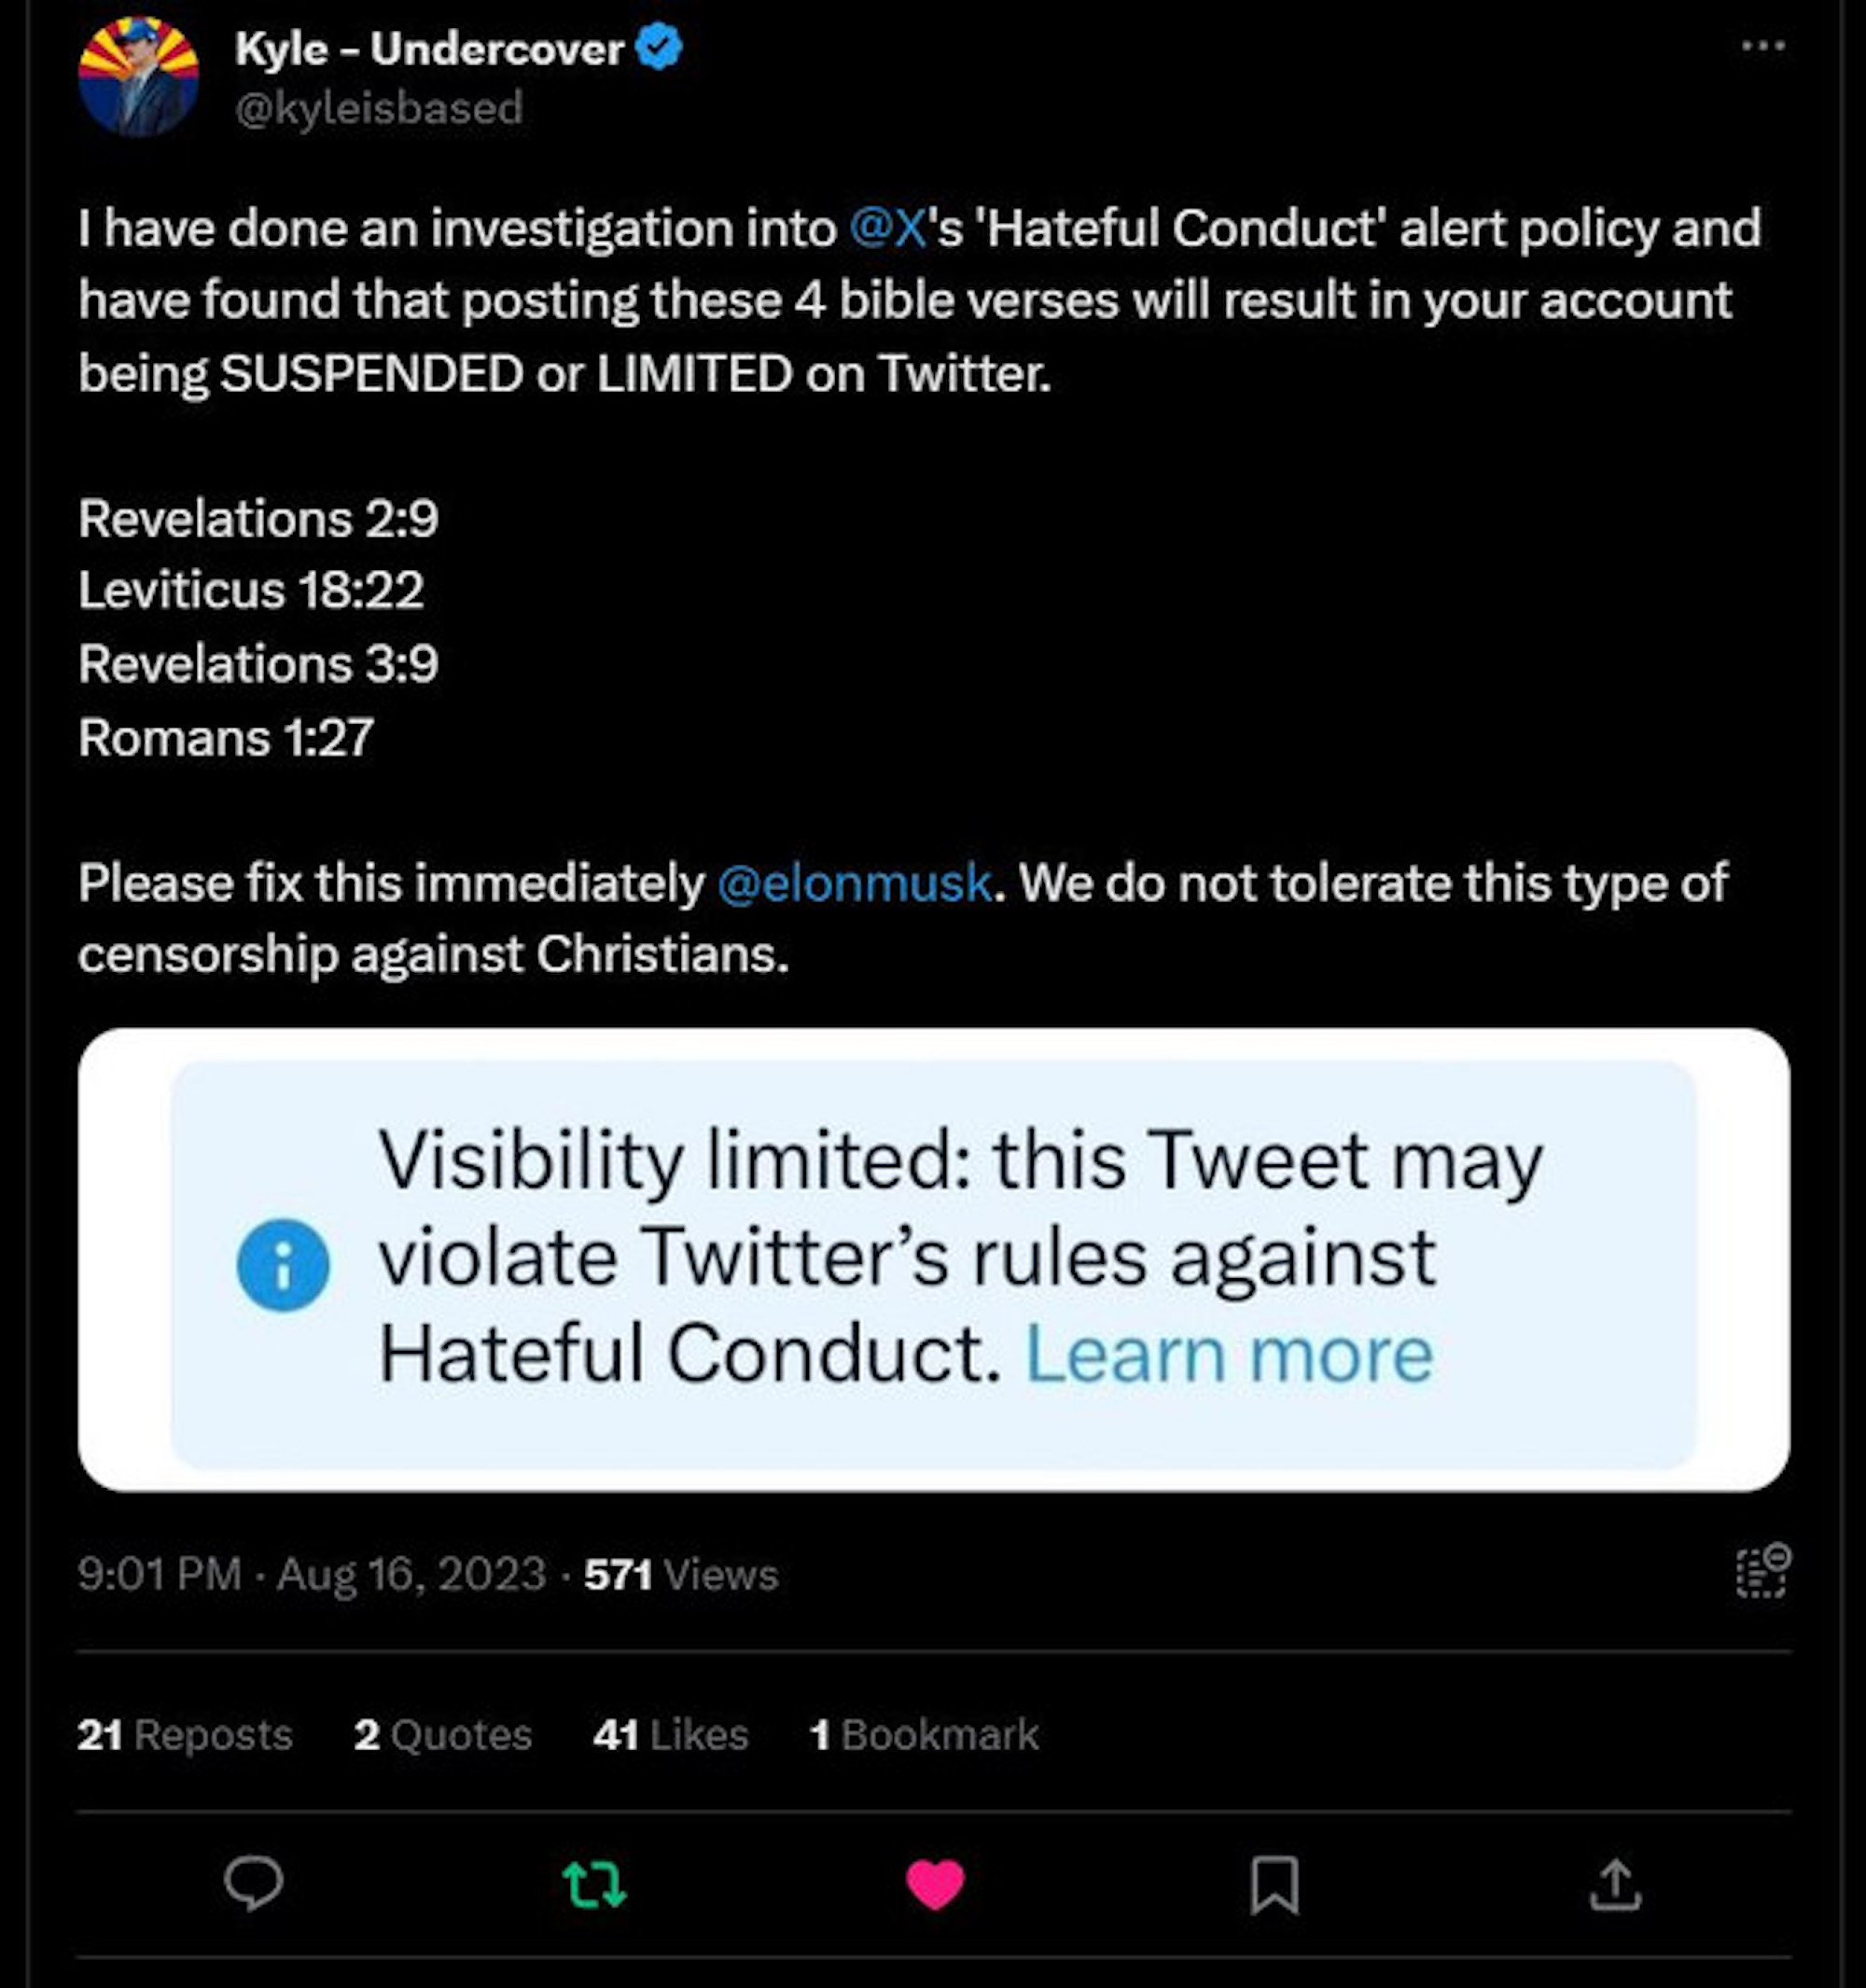This screenshot has width=1866, height=1988.
Task: Open the three-dot more options menu
Action: click(x=1763, y=46)
